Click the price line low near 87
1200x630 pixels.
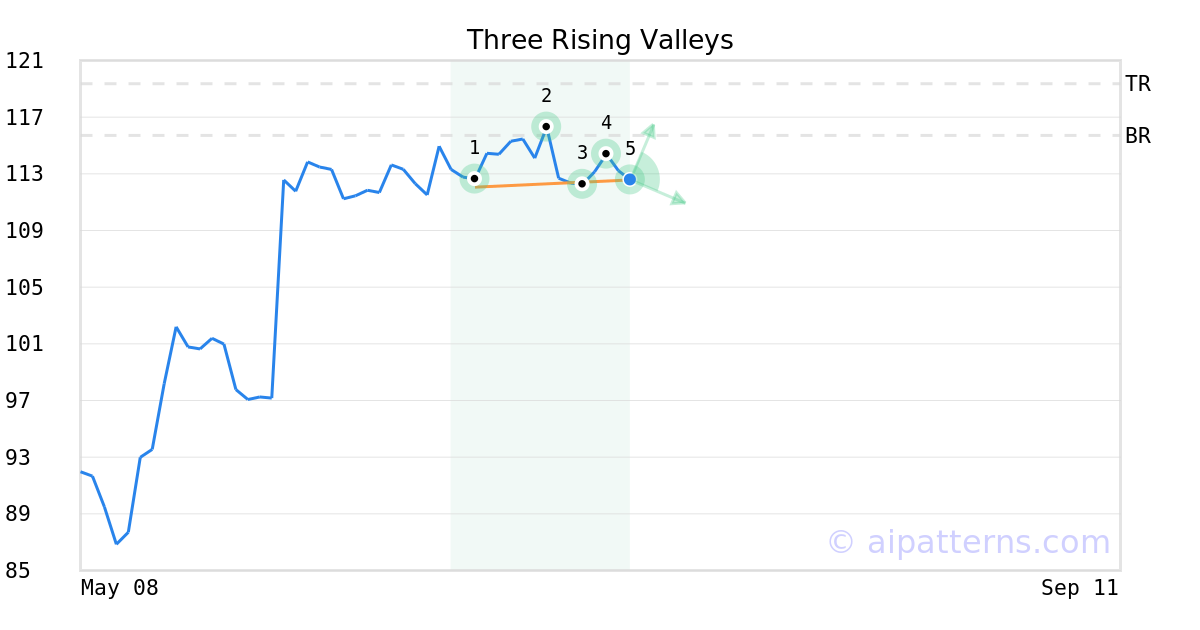[x=117, y=543]
